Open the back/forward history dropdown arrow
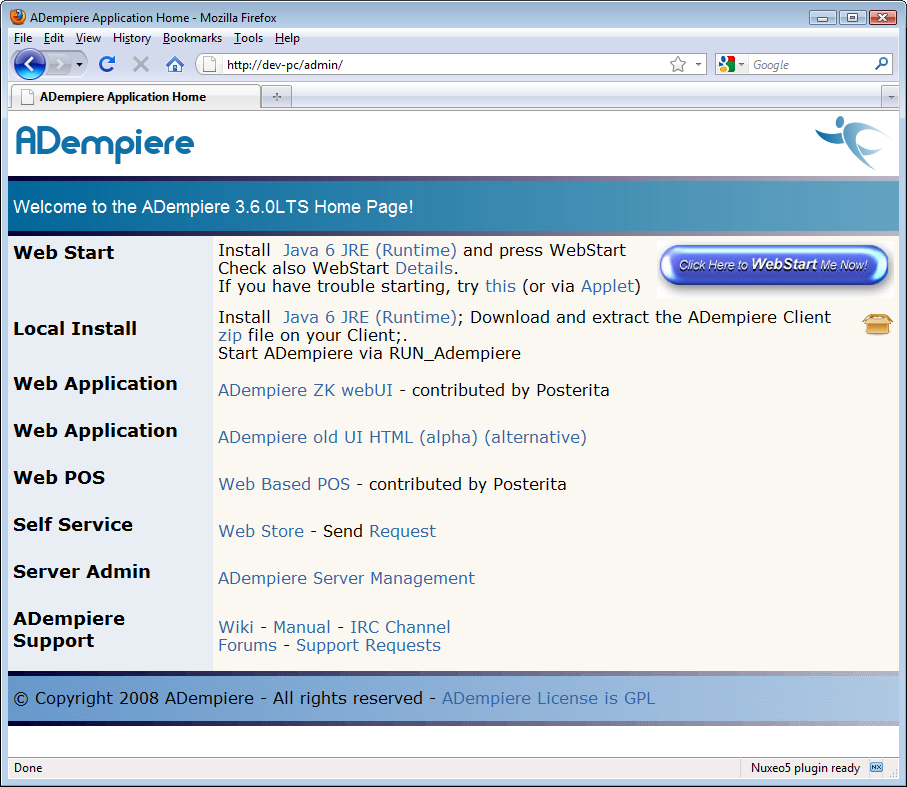This screenshot has width=907, height=787. click(x=79, y=64)
